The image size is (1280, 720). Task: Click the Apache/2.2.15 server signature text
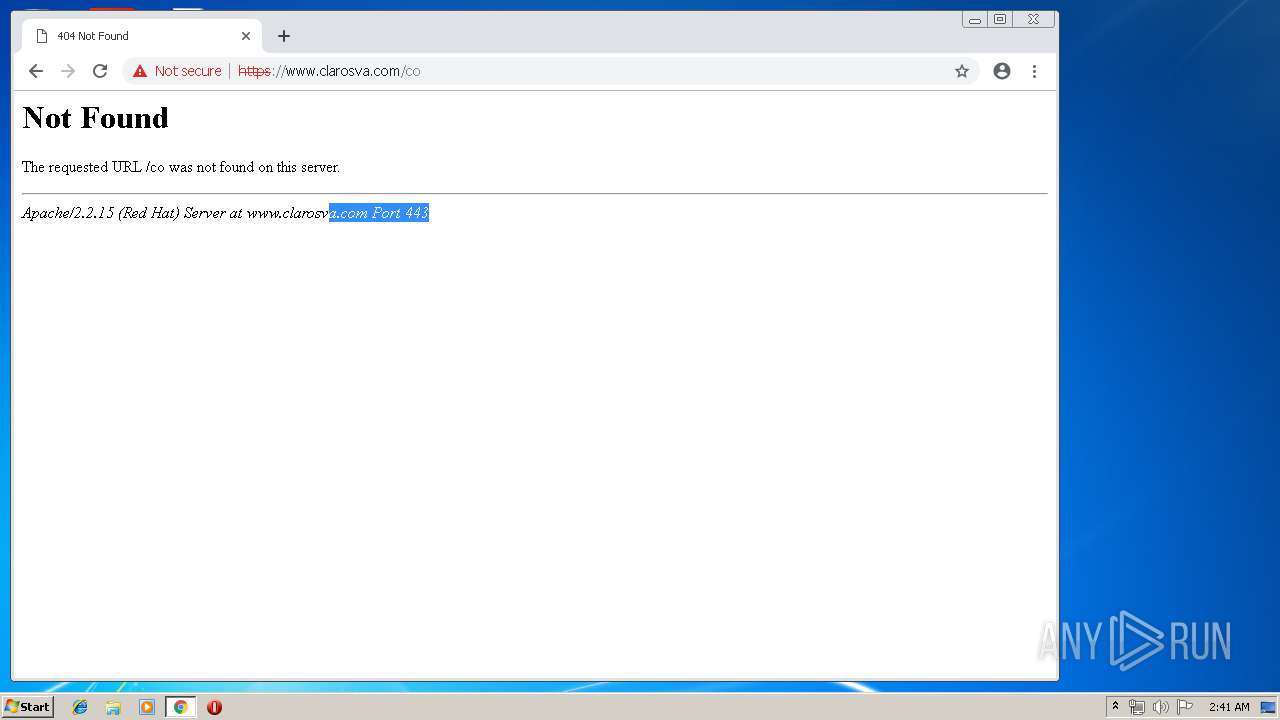225,213
